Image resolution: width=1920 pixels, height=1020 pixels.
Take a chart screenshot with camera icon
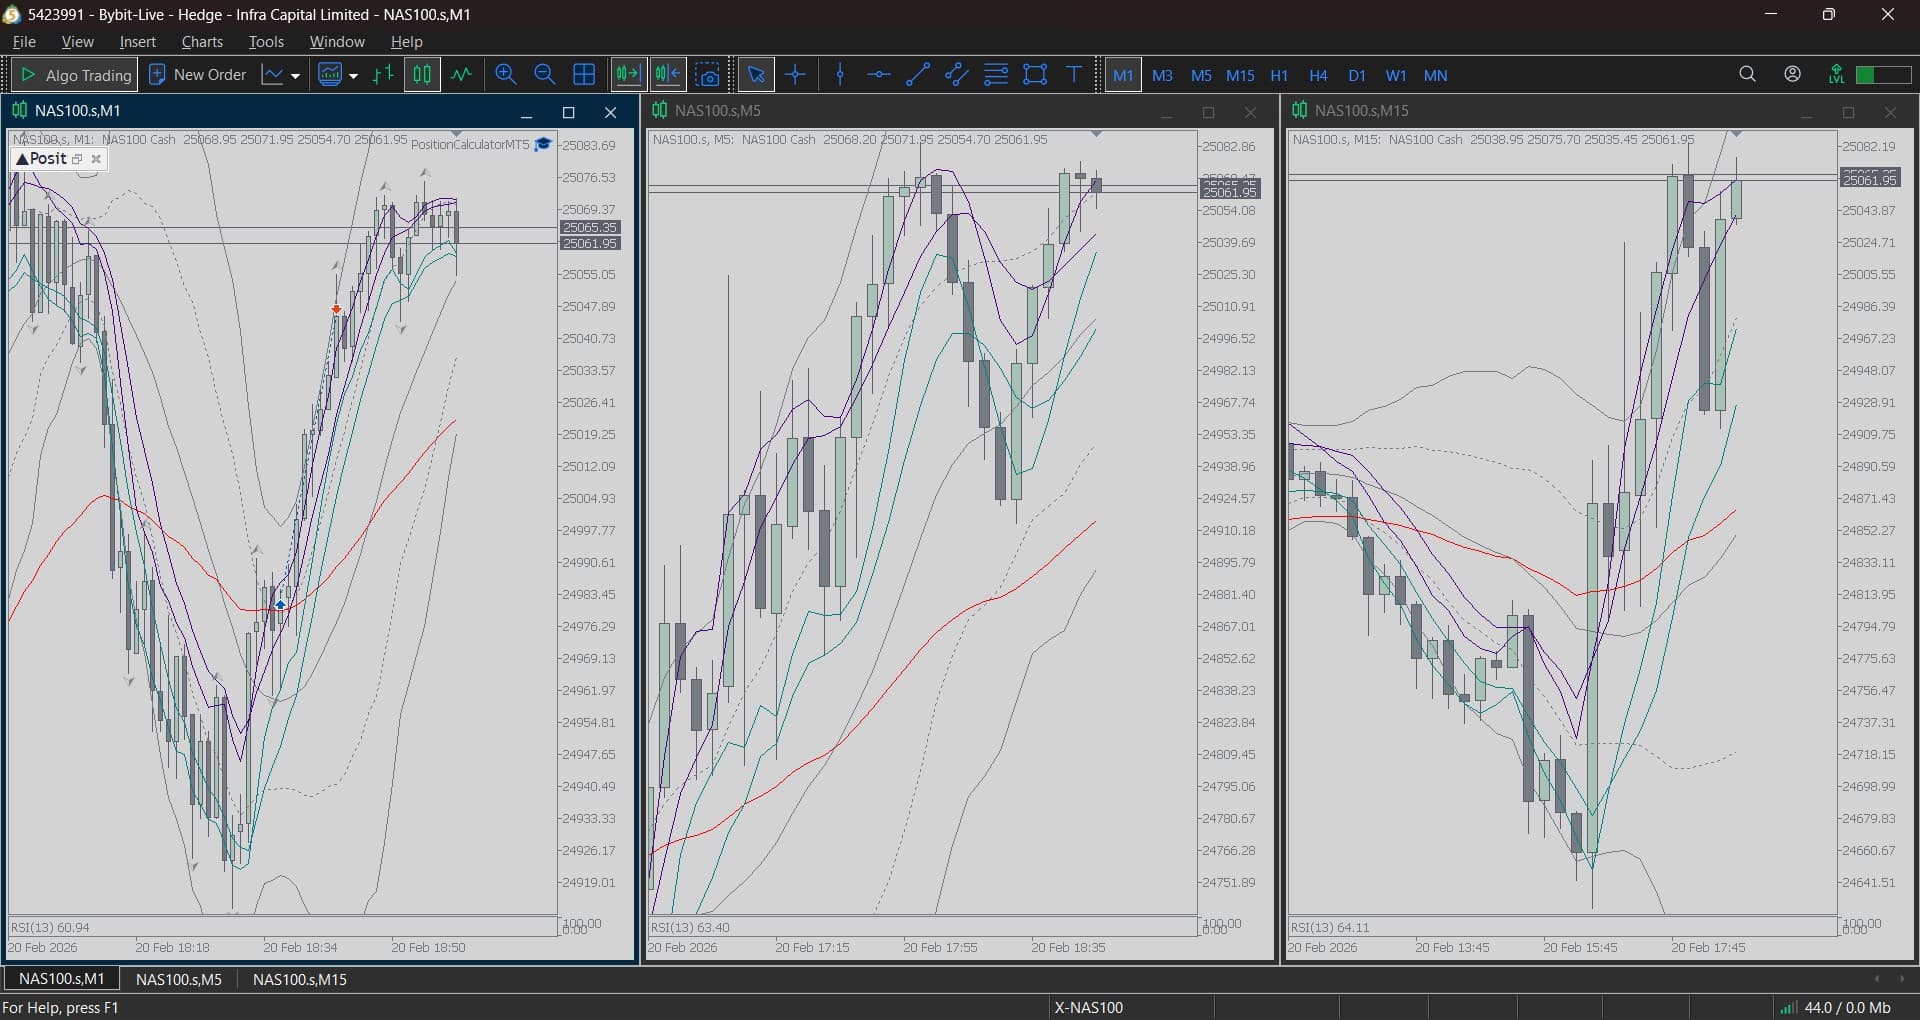708,75
